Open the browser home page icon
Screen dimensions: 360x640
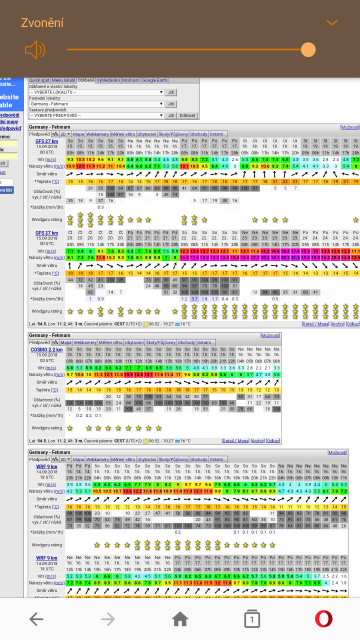click(180, 619)
